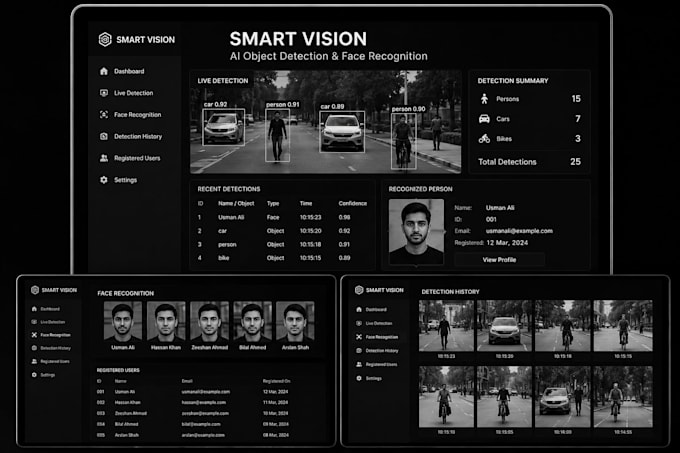Open the history thumbnail with car and pedestrian
Viewport: 680px width, 453px height.
point(562,397)
